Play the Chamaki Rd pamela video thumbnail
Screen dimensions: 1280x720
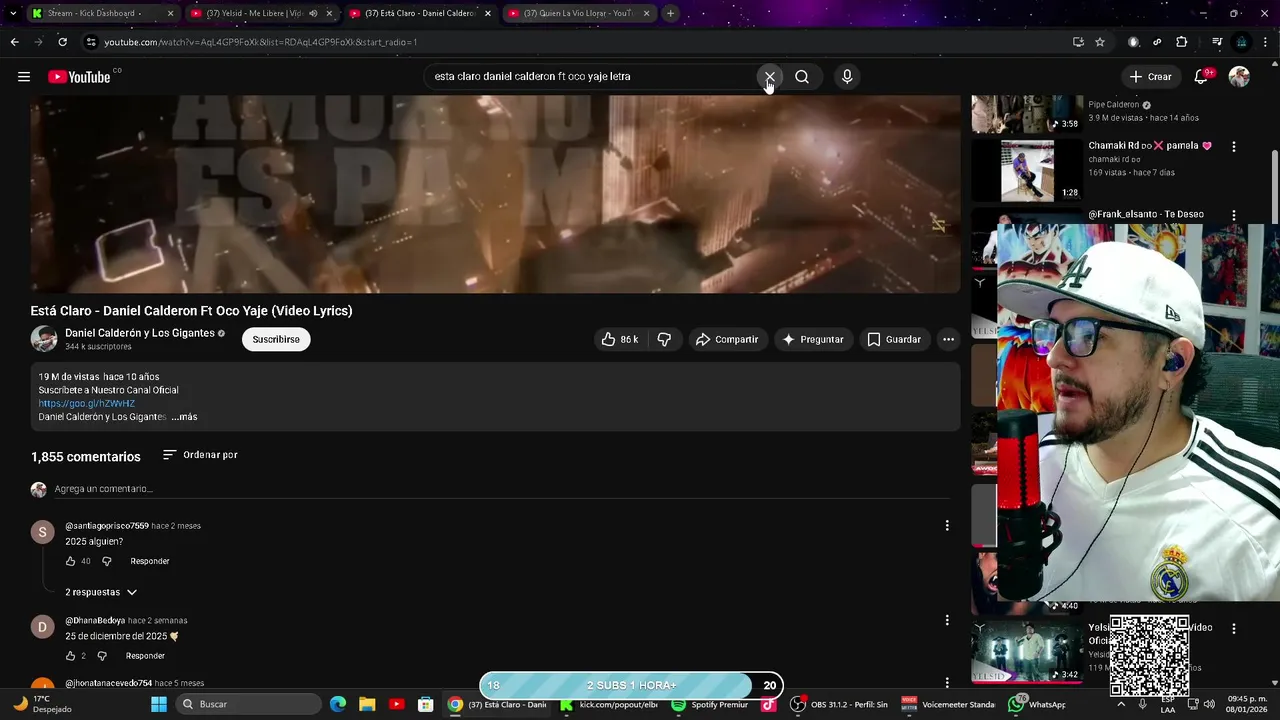(x=1027, y=171)
